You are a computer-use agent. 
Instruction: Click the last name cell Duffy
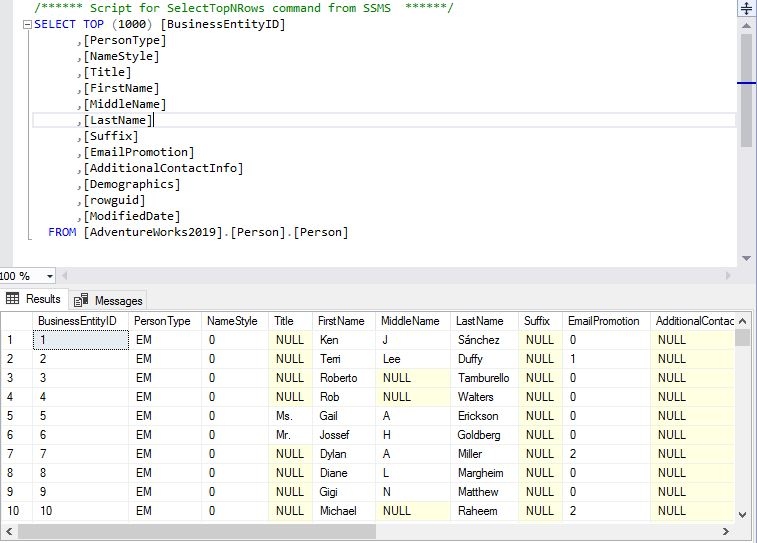coord(484,359)
